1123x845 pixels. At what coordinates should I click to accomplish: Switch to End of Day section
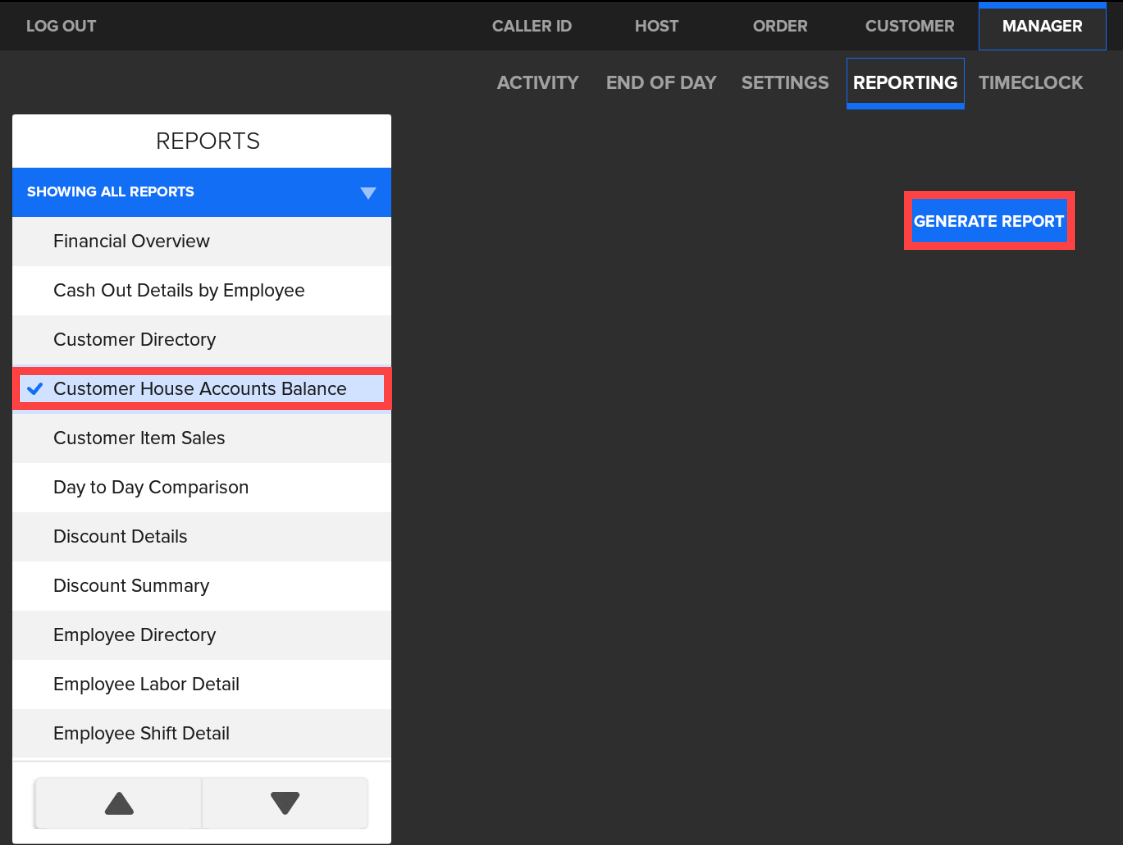coord(661,83)
